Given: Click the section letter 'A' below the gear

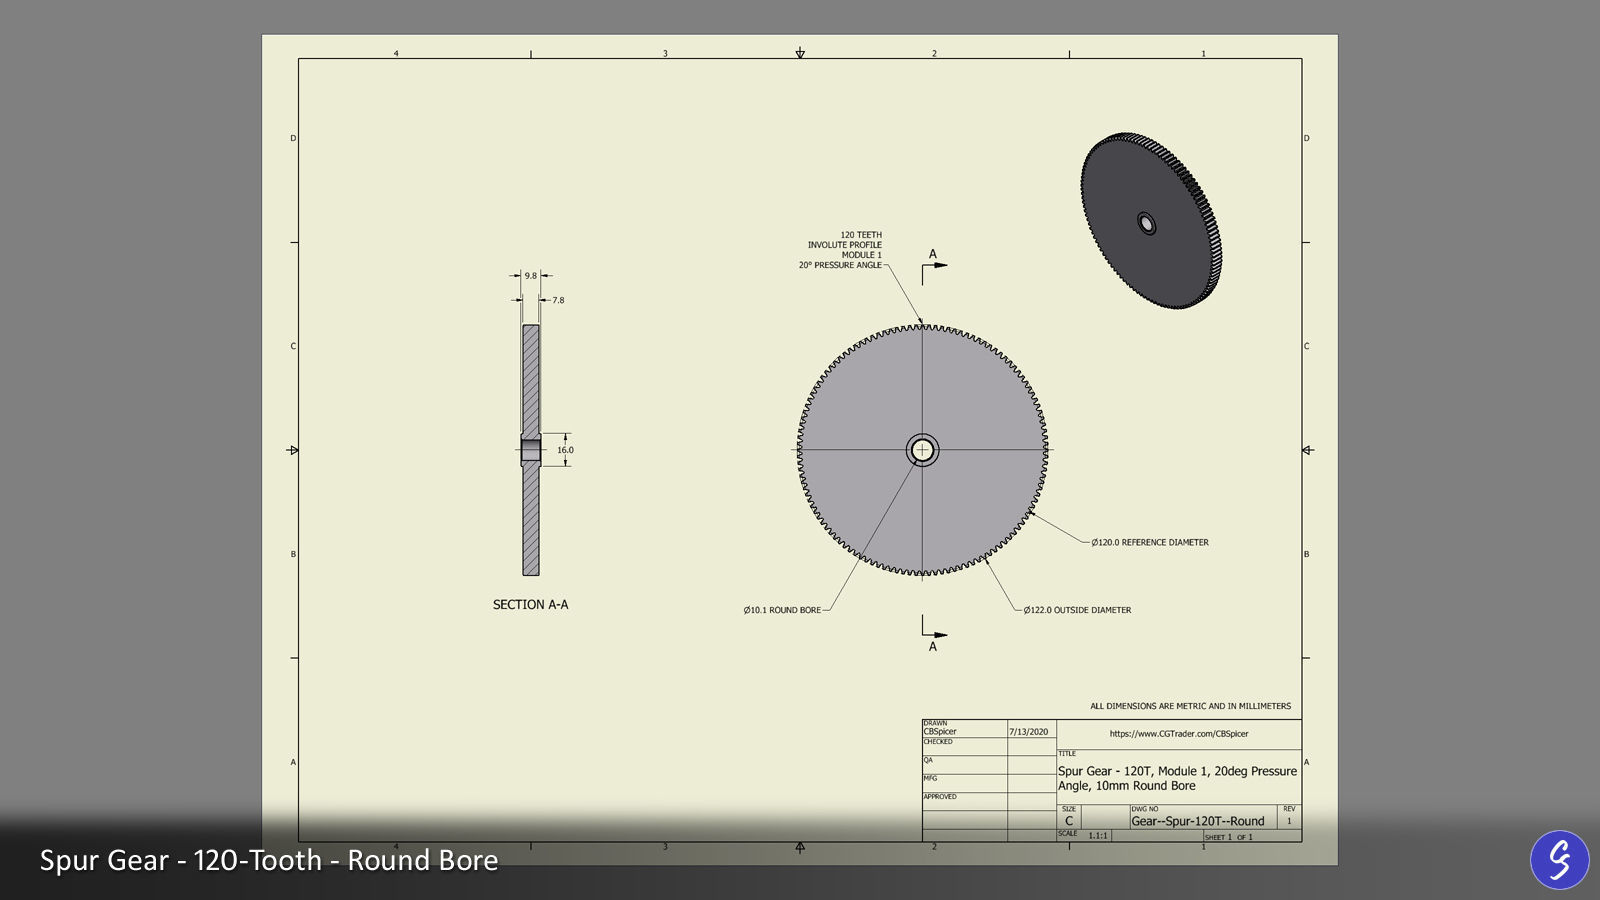Looking at the screenshot, I should [x=933, y=647].
